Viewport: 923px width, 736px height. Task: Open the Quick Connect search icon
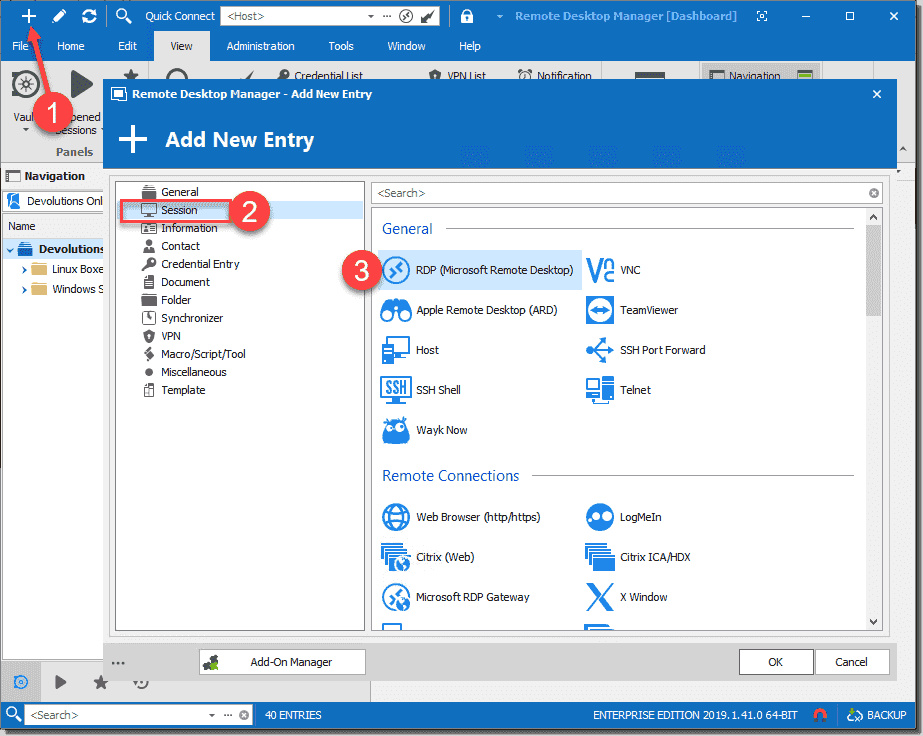pos(124,16)
